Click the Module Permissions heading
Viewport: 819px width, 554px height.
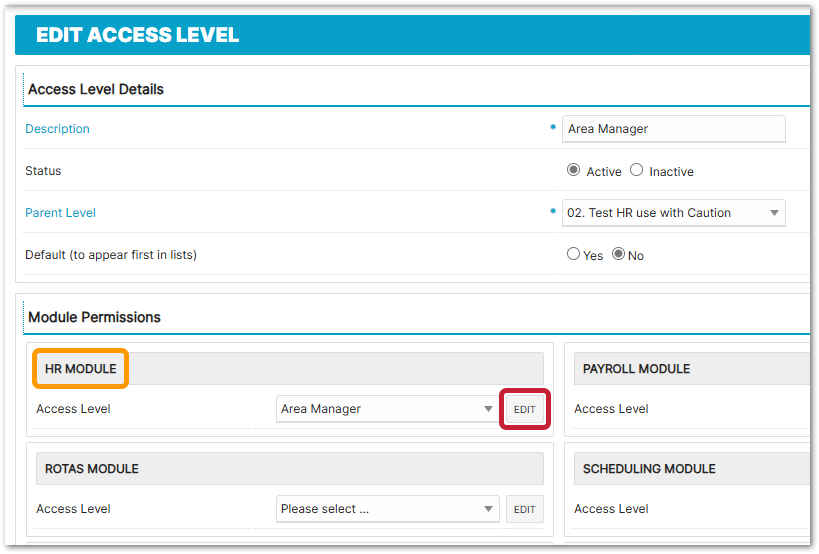click(x=94, y=317)
